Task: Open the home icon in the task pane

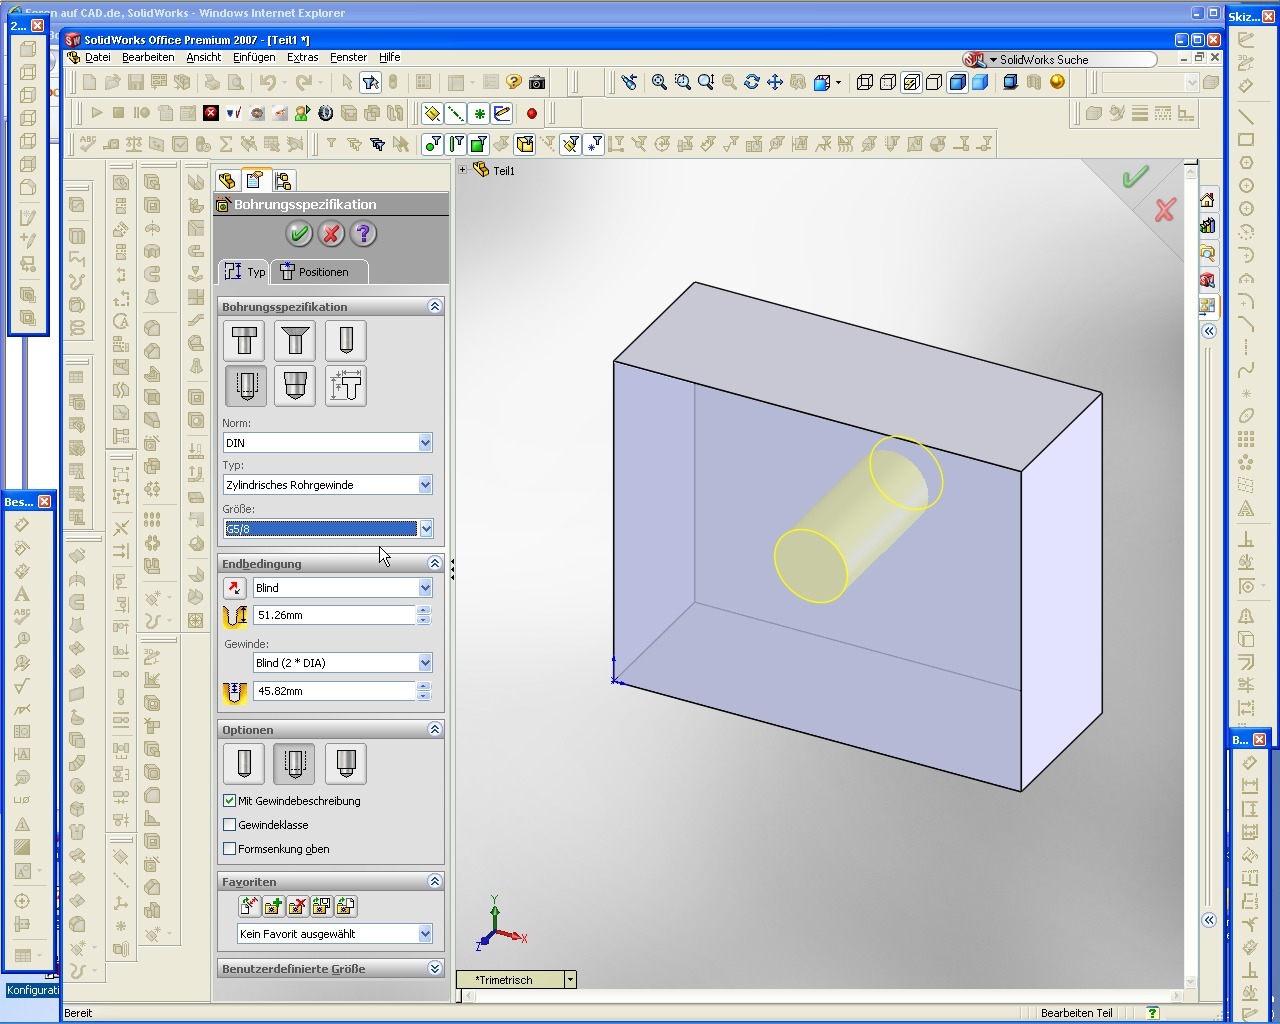Action: [x=1207, y=200]
